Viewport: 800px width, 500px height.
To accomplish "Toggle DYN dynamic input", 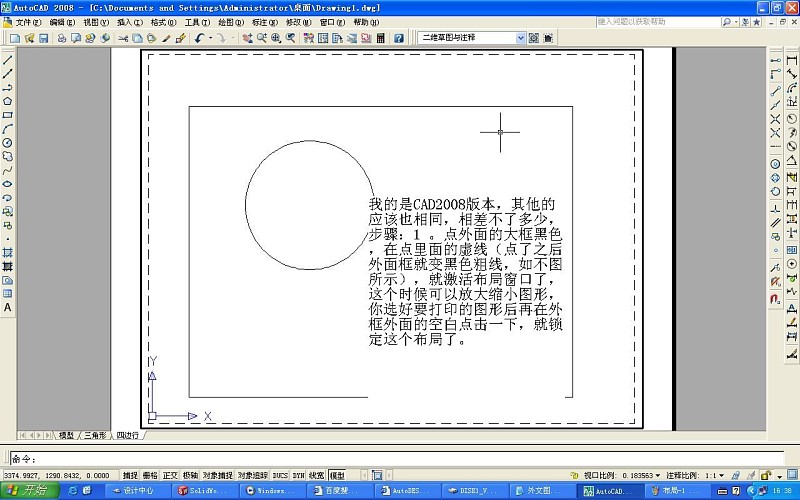I will click(298, 476).
